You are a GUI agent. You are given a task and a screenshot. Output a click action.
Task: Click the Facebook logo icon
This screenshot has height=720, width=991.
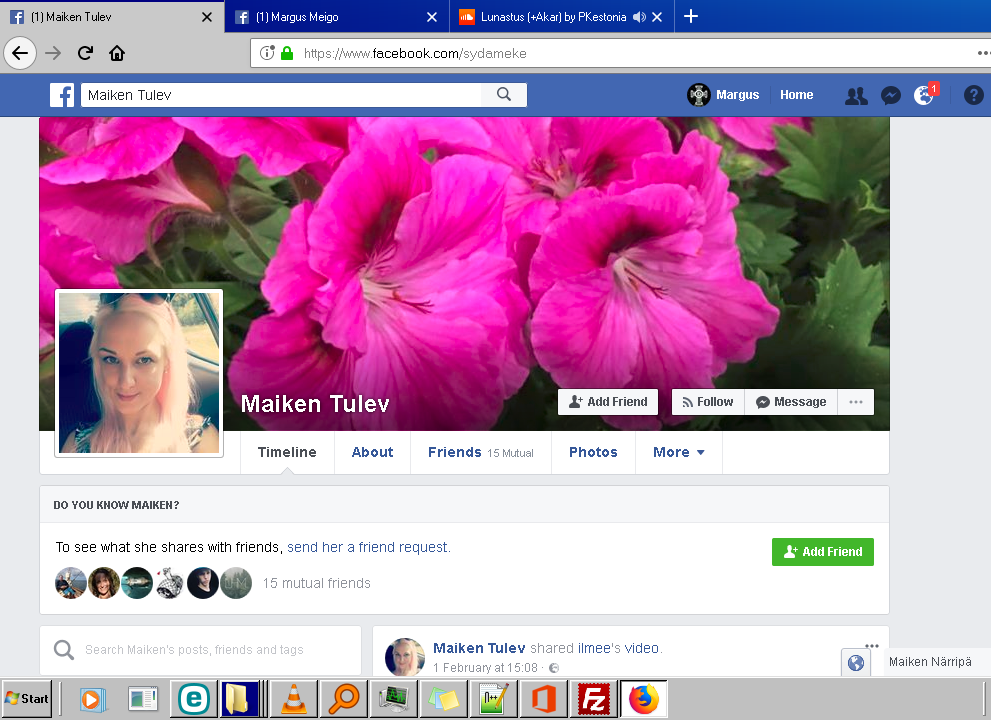click(62, 95)
